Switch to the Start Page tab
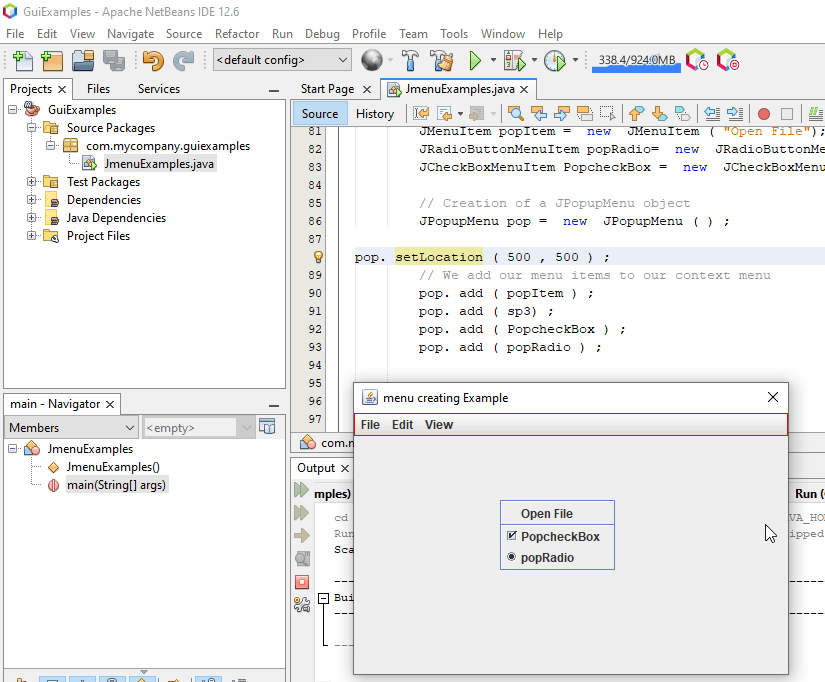 point(327,89)
